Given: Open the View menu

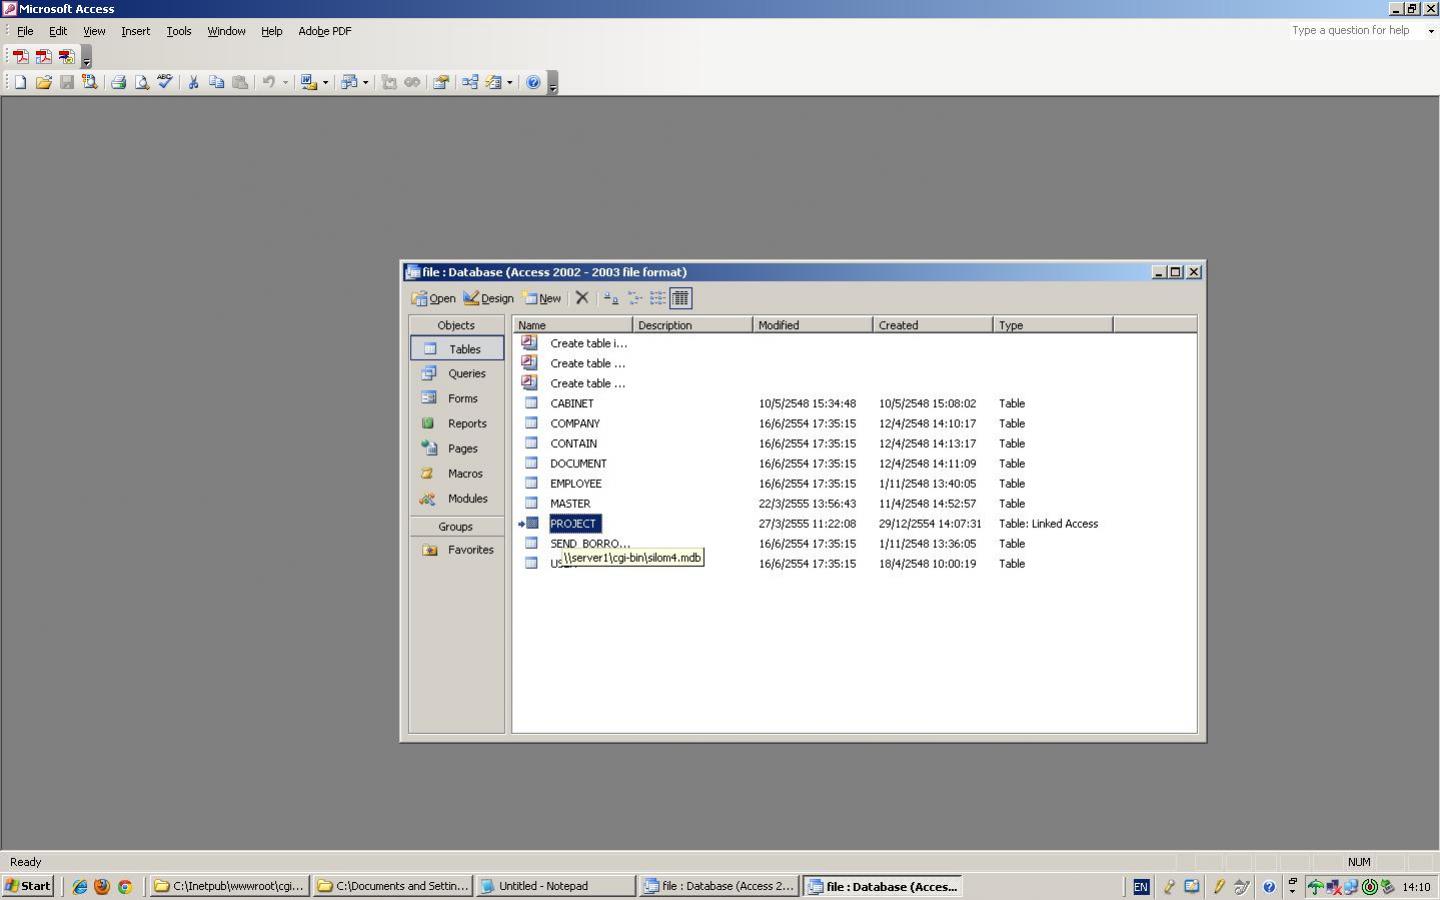Looking at the screenshot, I should coord(94,31).
